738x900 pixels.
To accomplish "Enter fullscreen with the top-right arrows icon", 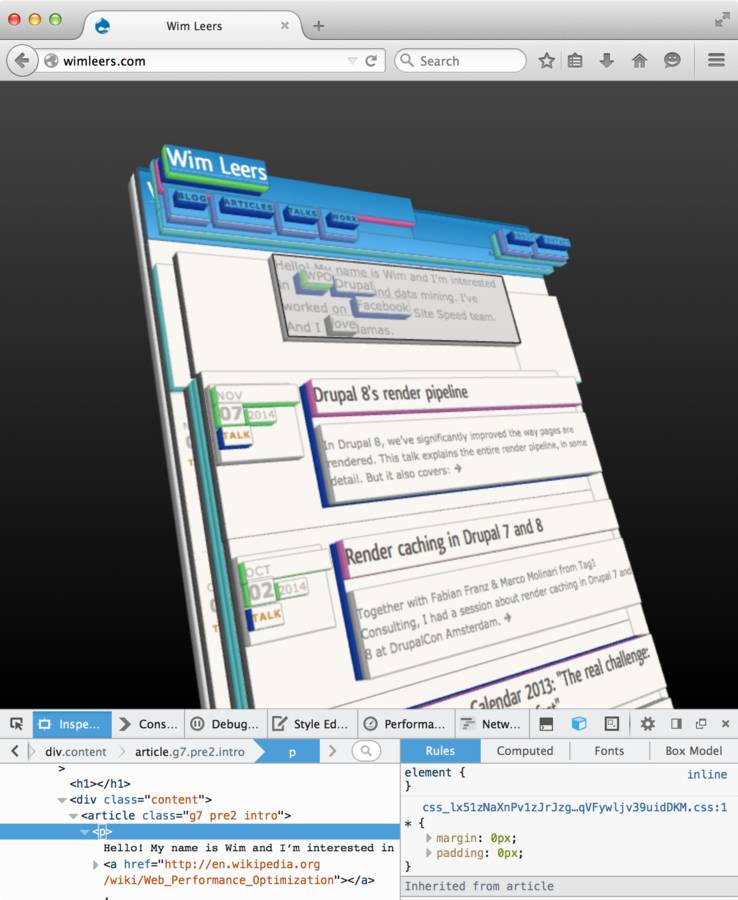I will point(722,20).
